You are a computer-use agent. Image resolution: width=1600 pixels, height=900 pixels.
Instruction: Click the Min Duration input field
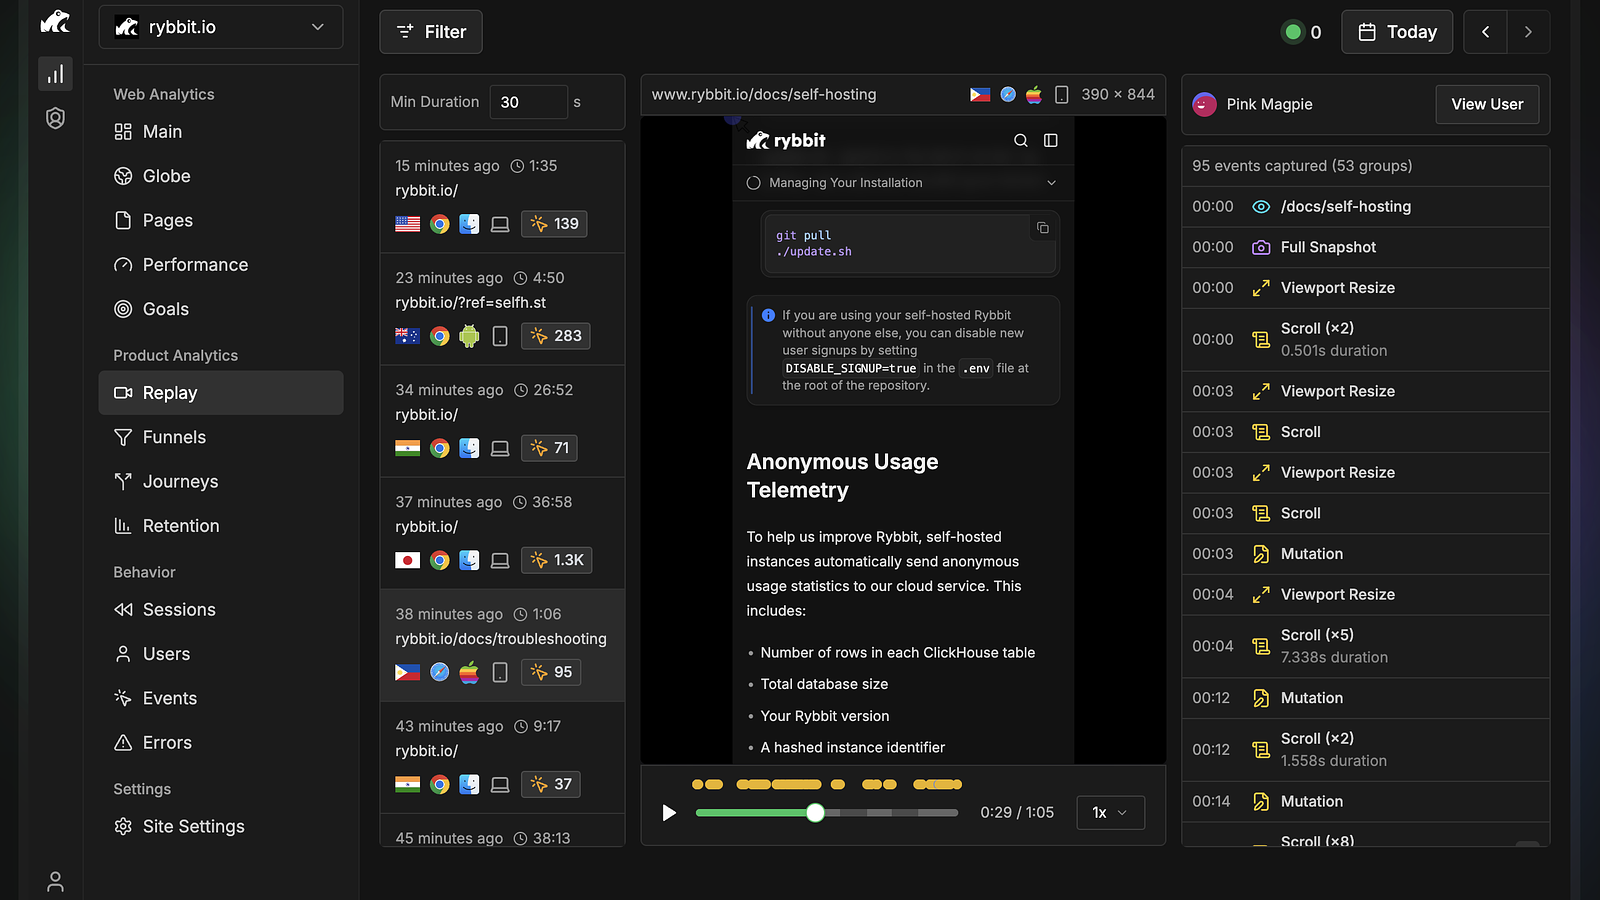click(529, 102)
